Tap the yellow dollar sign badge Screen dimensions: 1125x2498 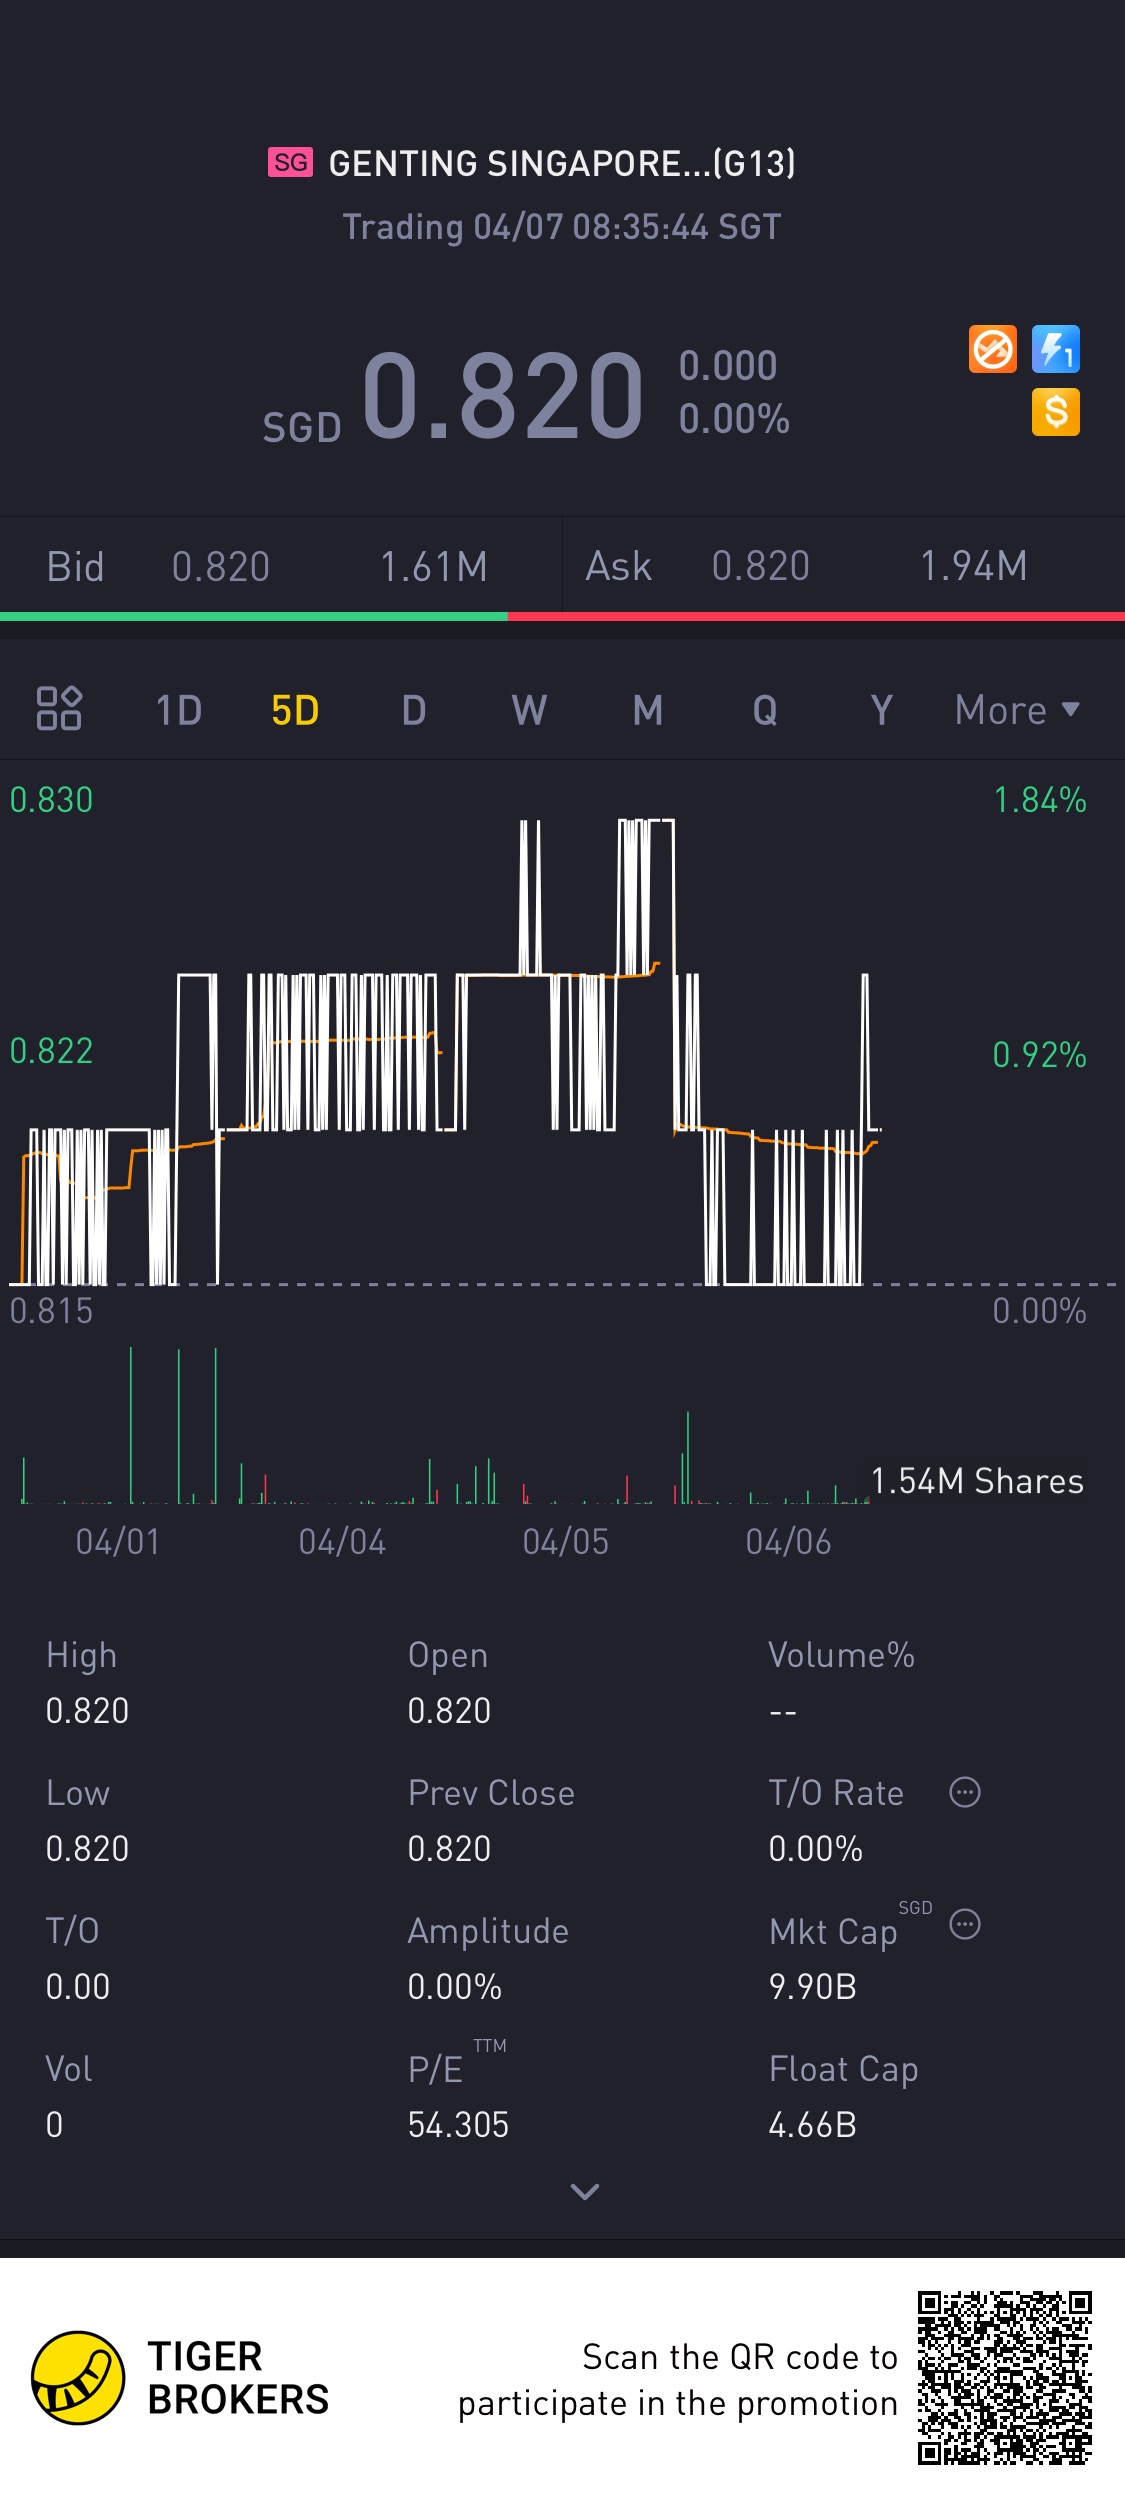1055,412
